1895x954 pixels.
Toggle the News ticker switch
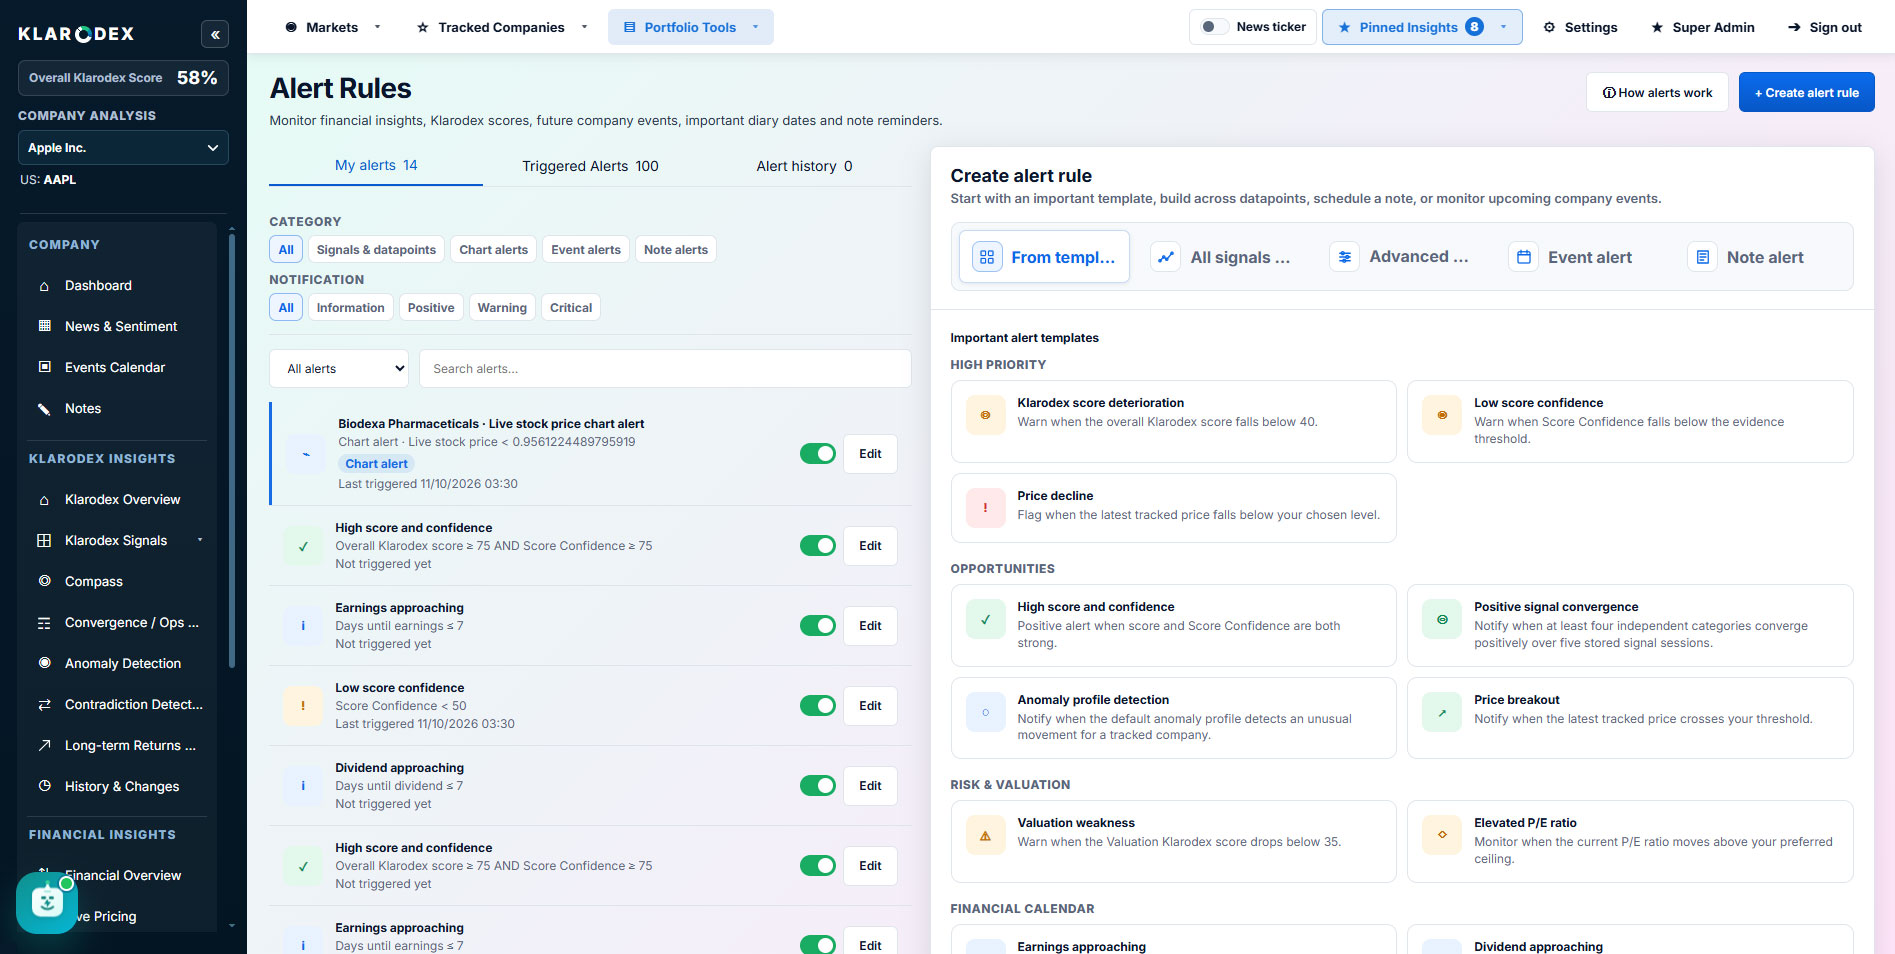pos(1214,27)
